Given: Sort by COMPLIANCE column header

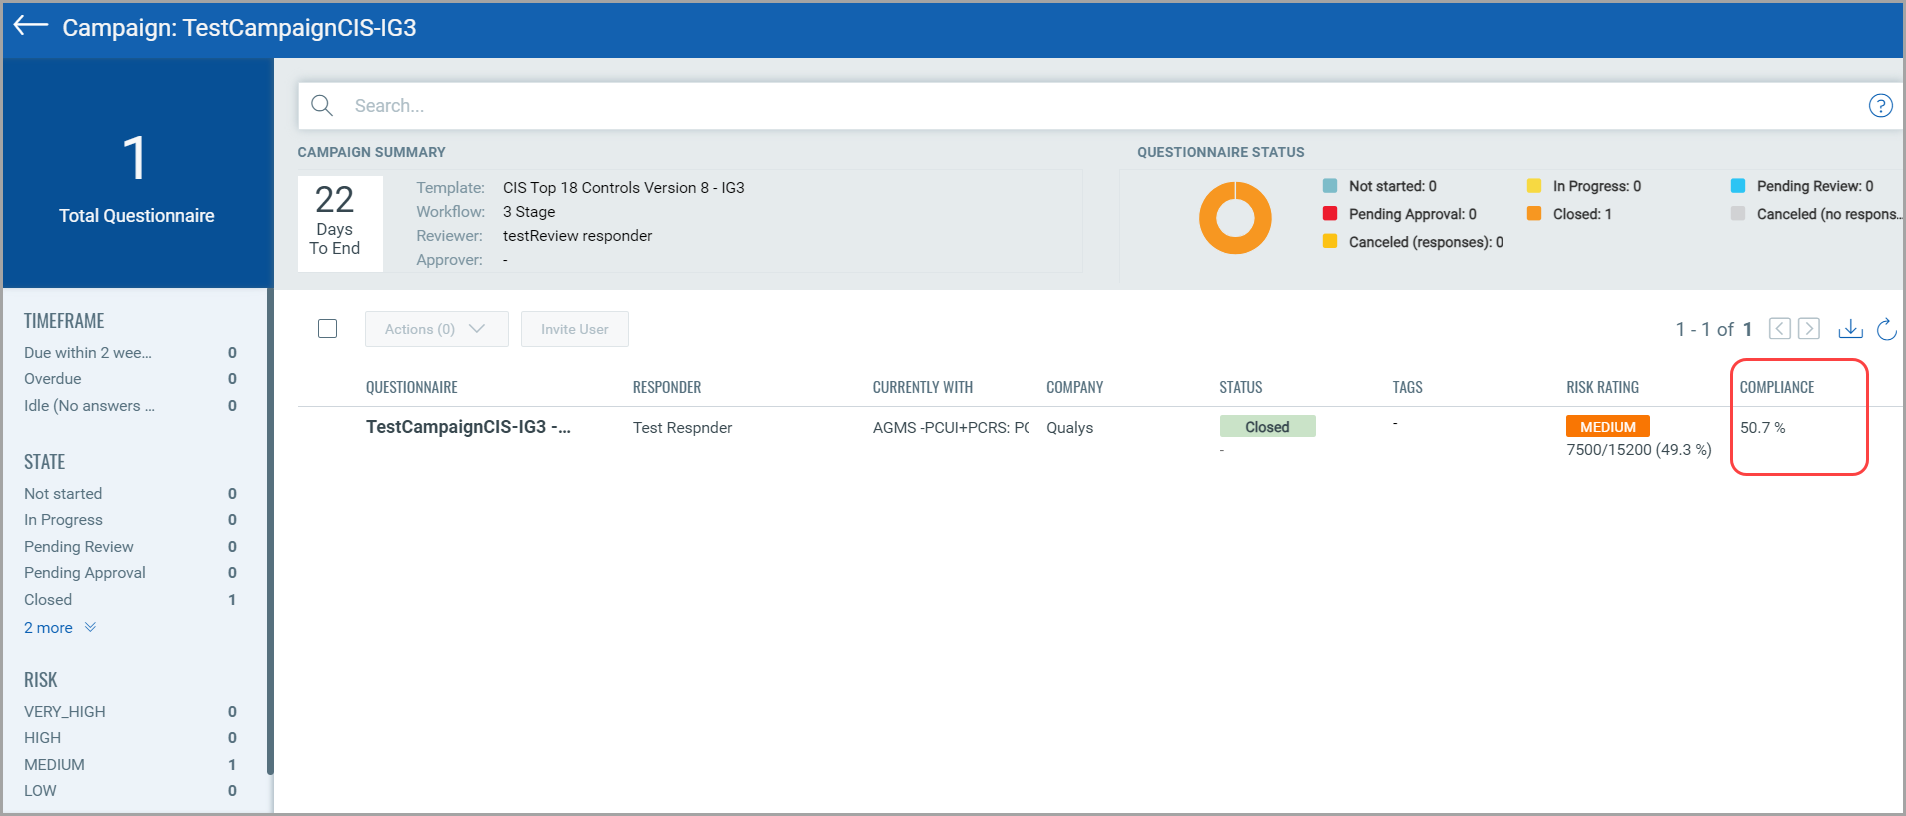Looking at the screenshot, I should (1776, 387).
